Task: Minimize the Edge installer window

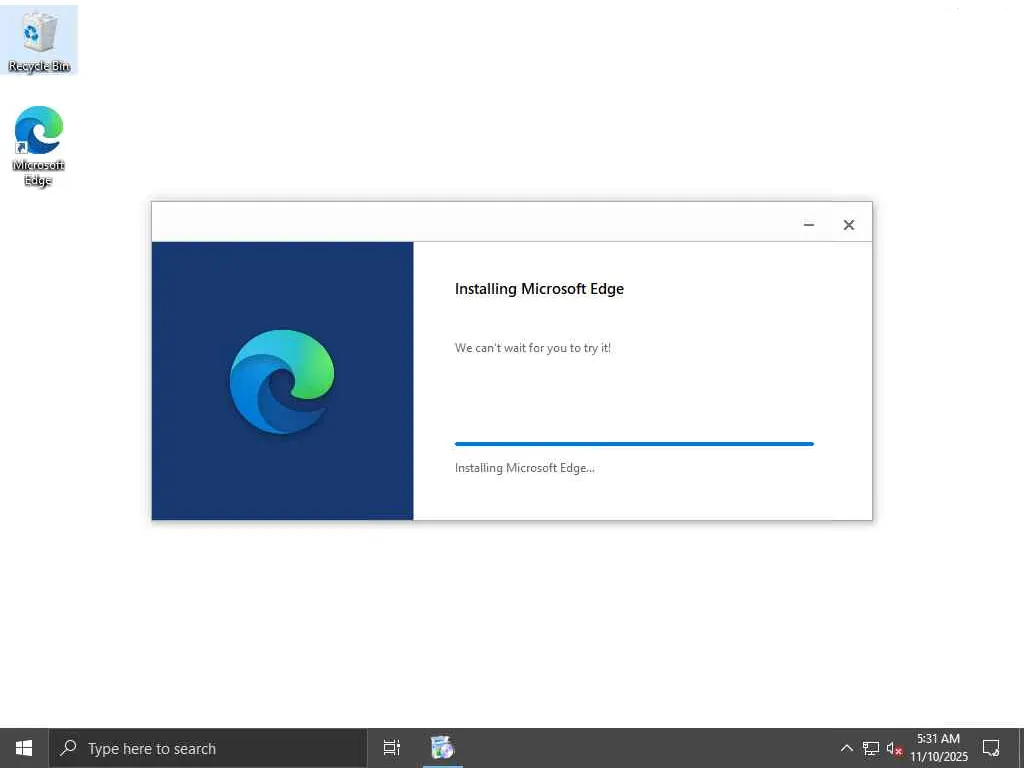Action: [x=808, y=225]
